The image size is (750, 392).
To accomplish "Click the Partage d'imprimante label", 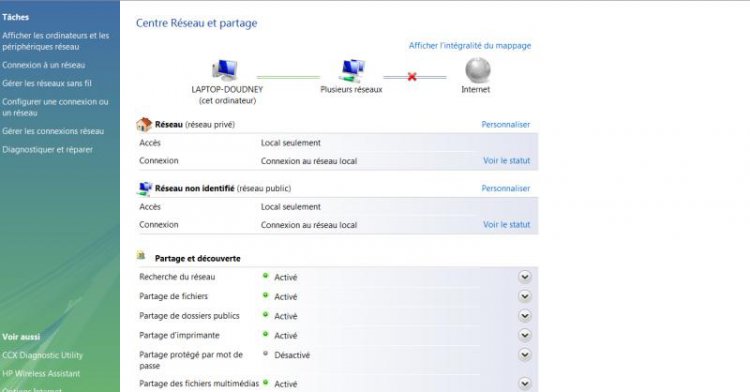I will point(179,336).
